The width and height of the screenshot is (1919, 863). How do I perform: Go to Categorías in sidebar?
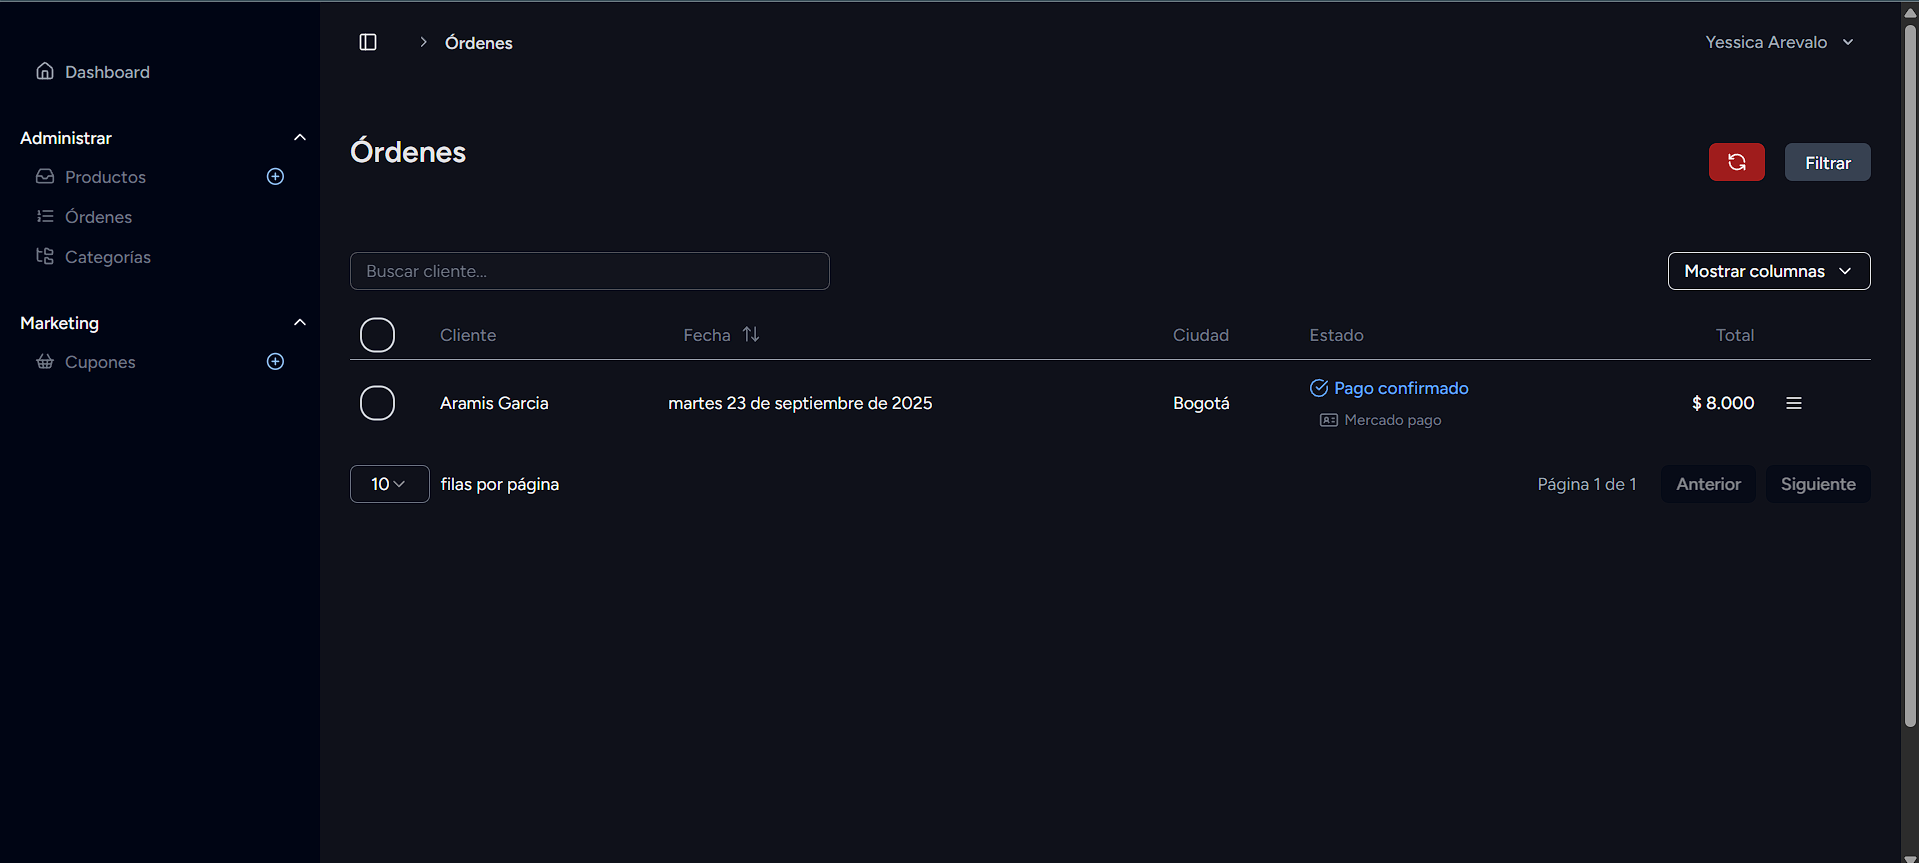(107, 257)
